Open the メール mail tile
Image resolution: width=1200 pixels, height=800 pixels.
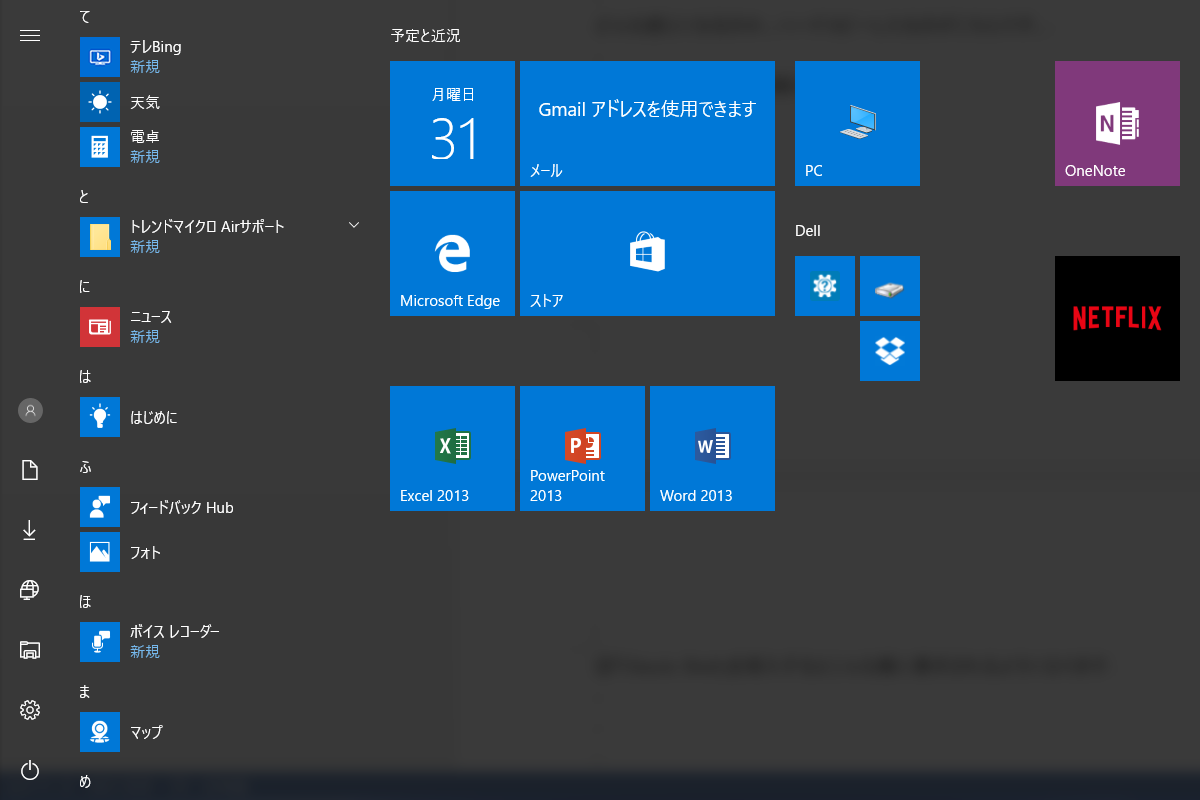coord(647,123)
